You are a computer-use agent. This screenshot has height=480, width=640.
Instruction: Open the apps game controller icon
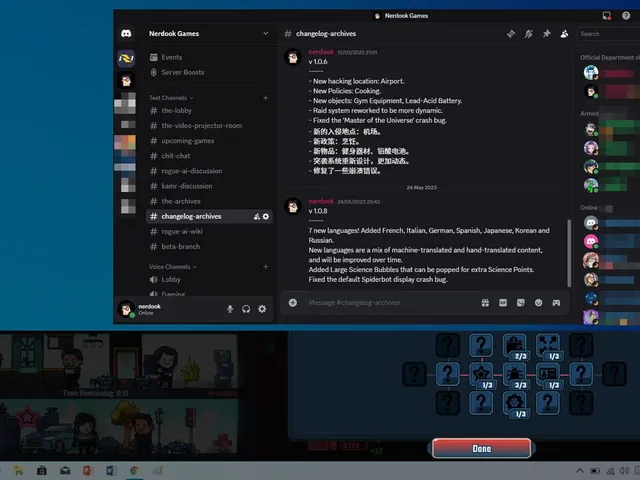coord(556,303)
